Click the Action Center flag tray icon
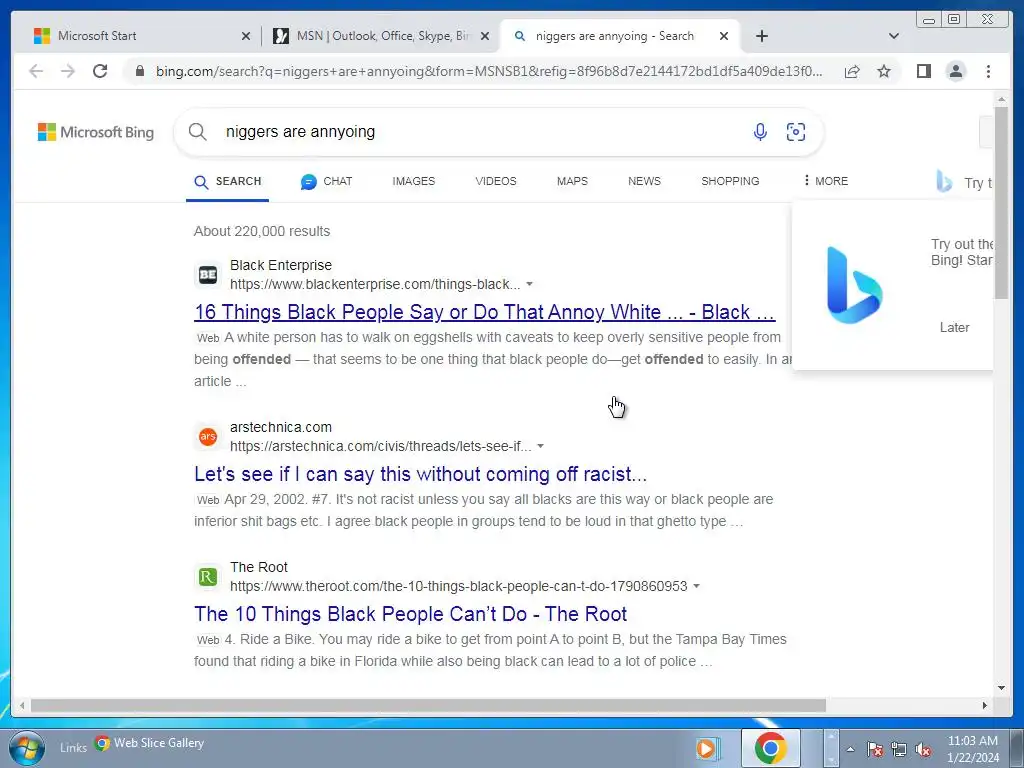This screenshot has height=768, width=1024. point(874,749)
